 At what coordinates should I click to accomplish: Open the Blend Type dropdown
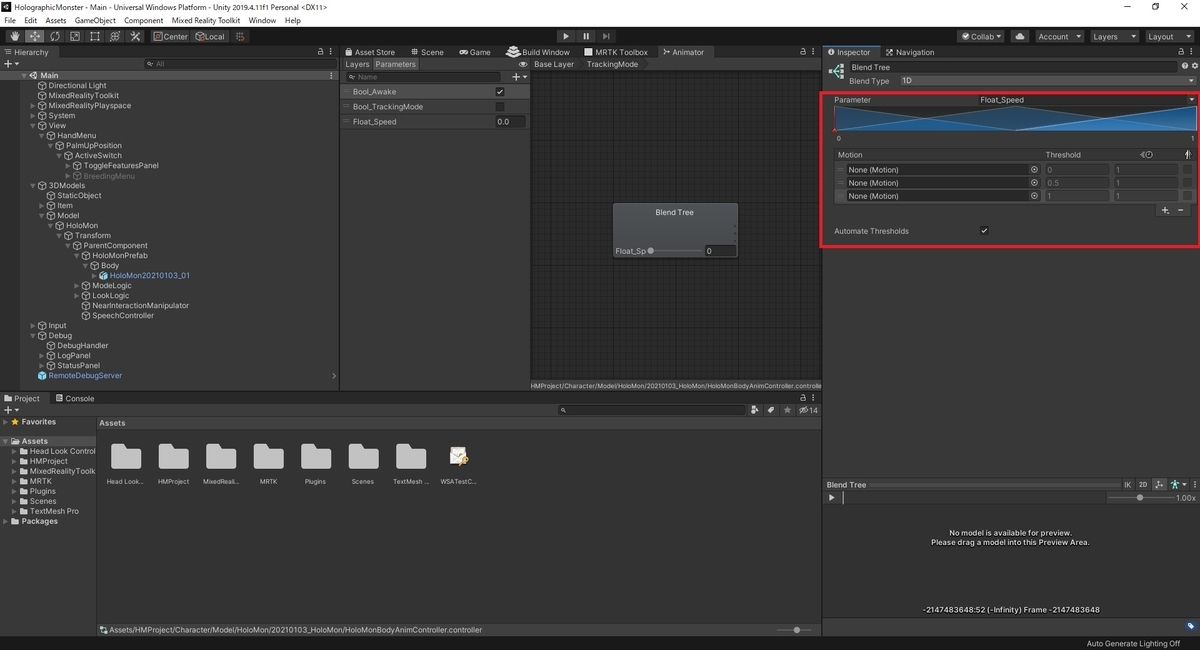1047,81
